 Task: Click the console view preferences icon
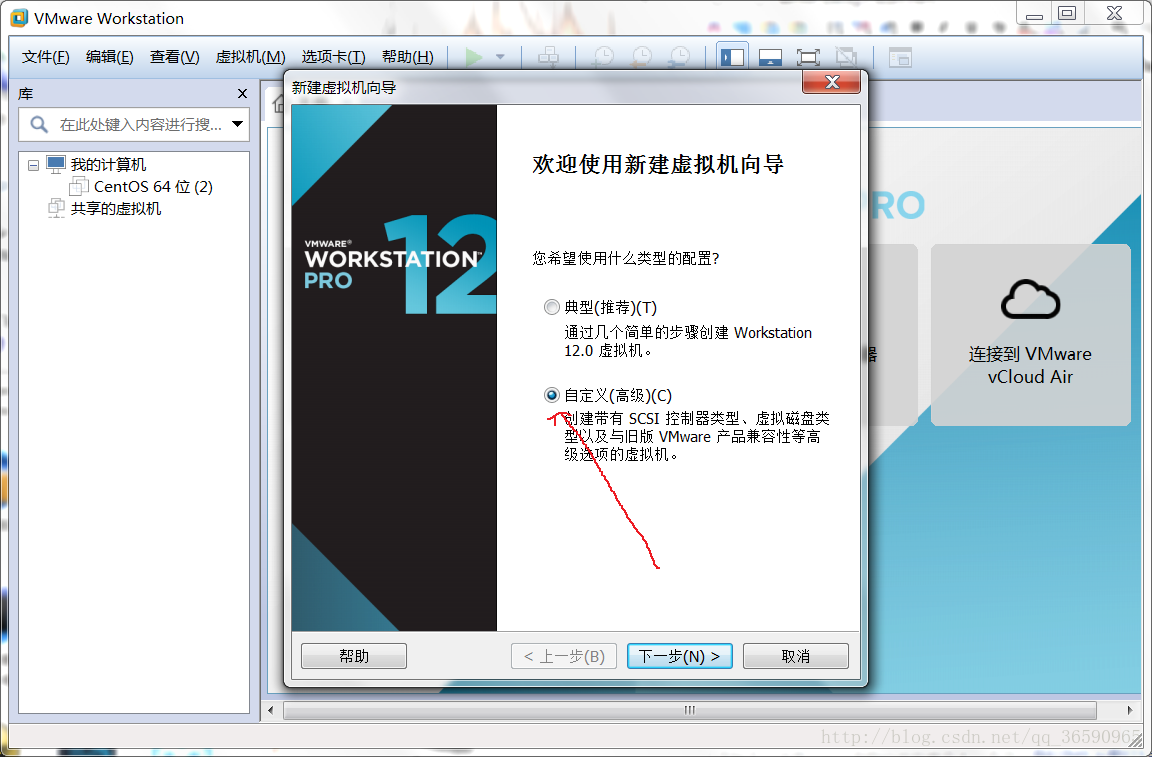coord(900,57)
